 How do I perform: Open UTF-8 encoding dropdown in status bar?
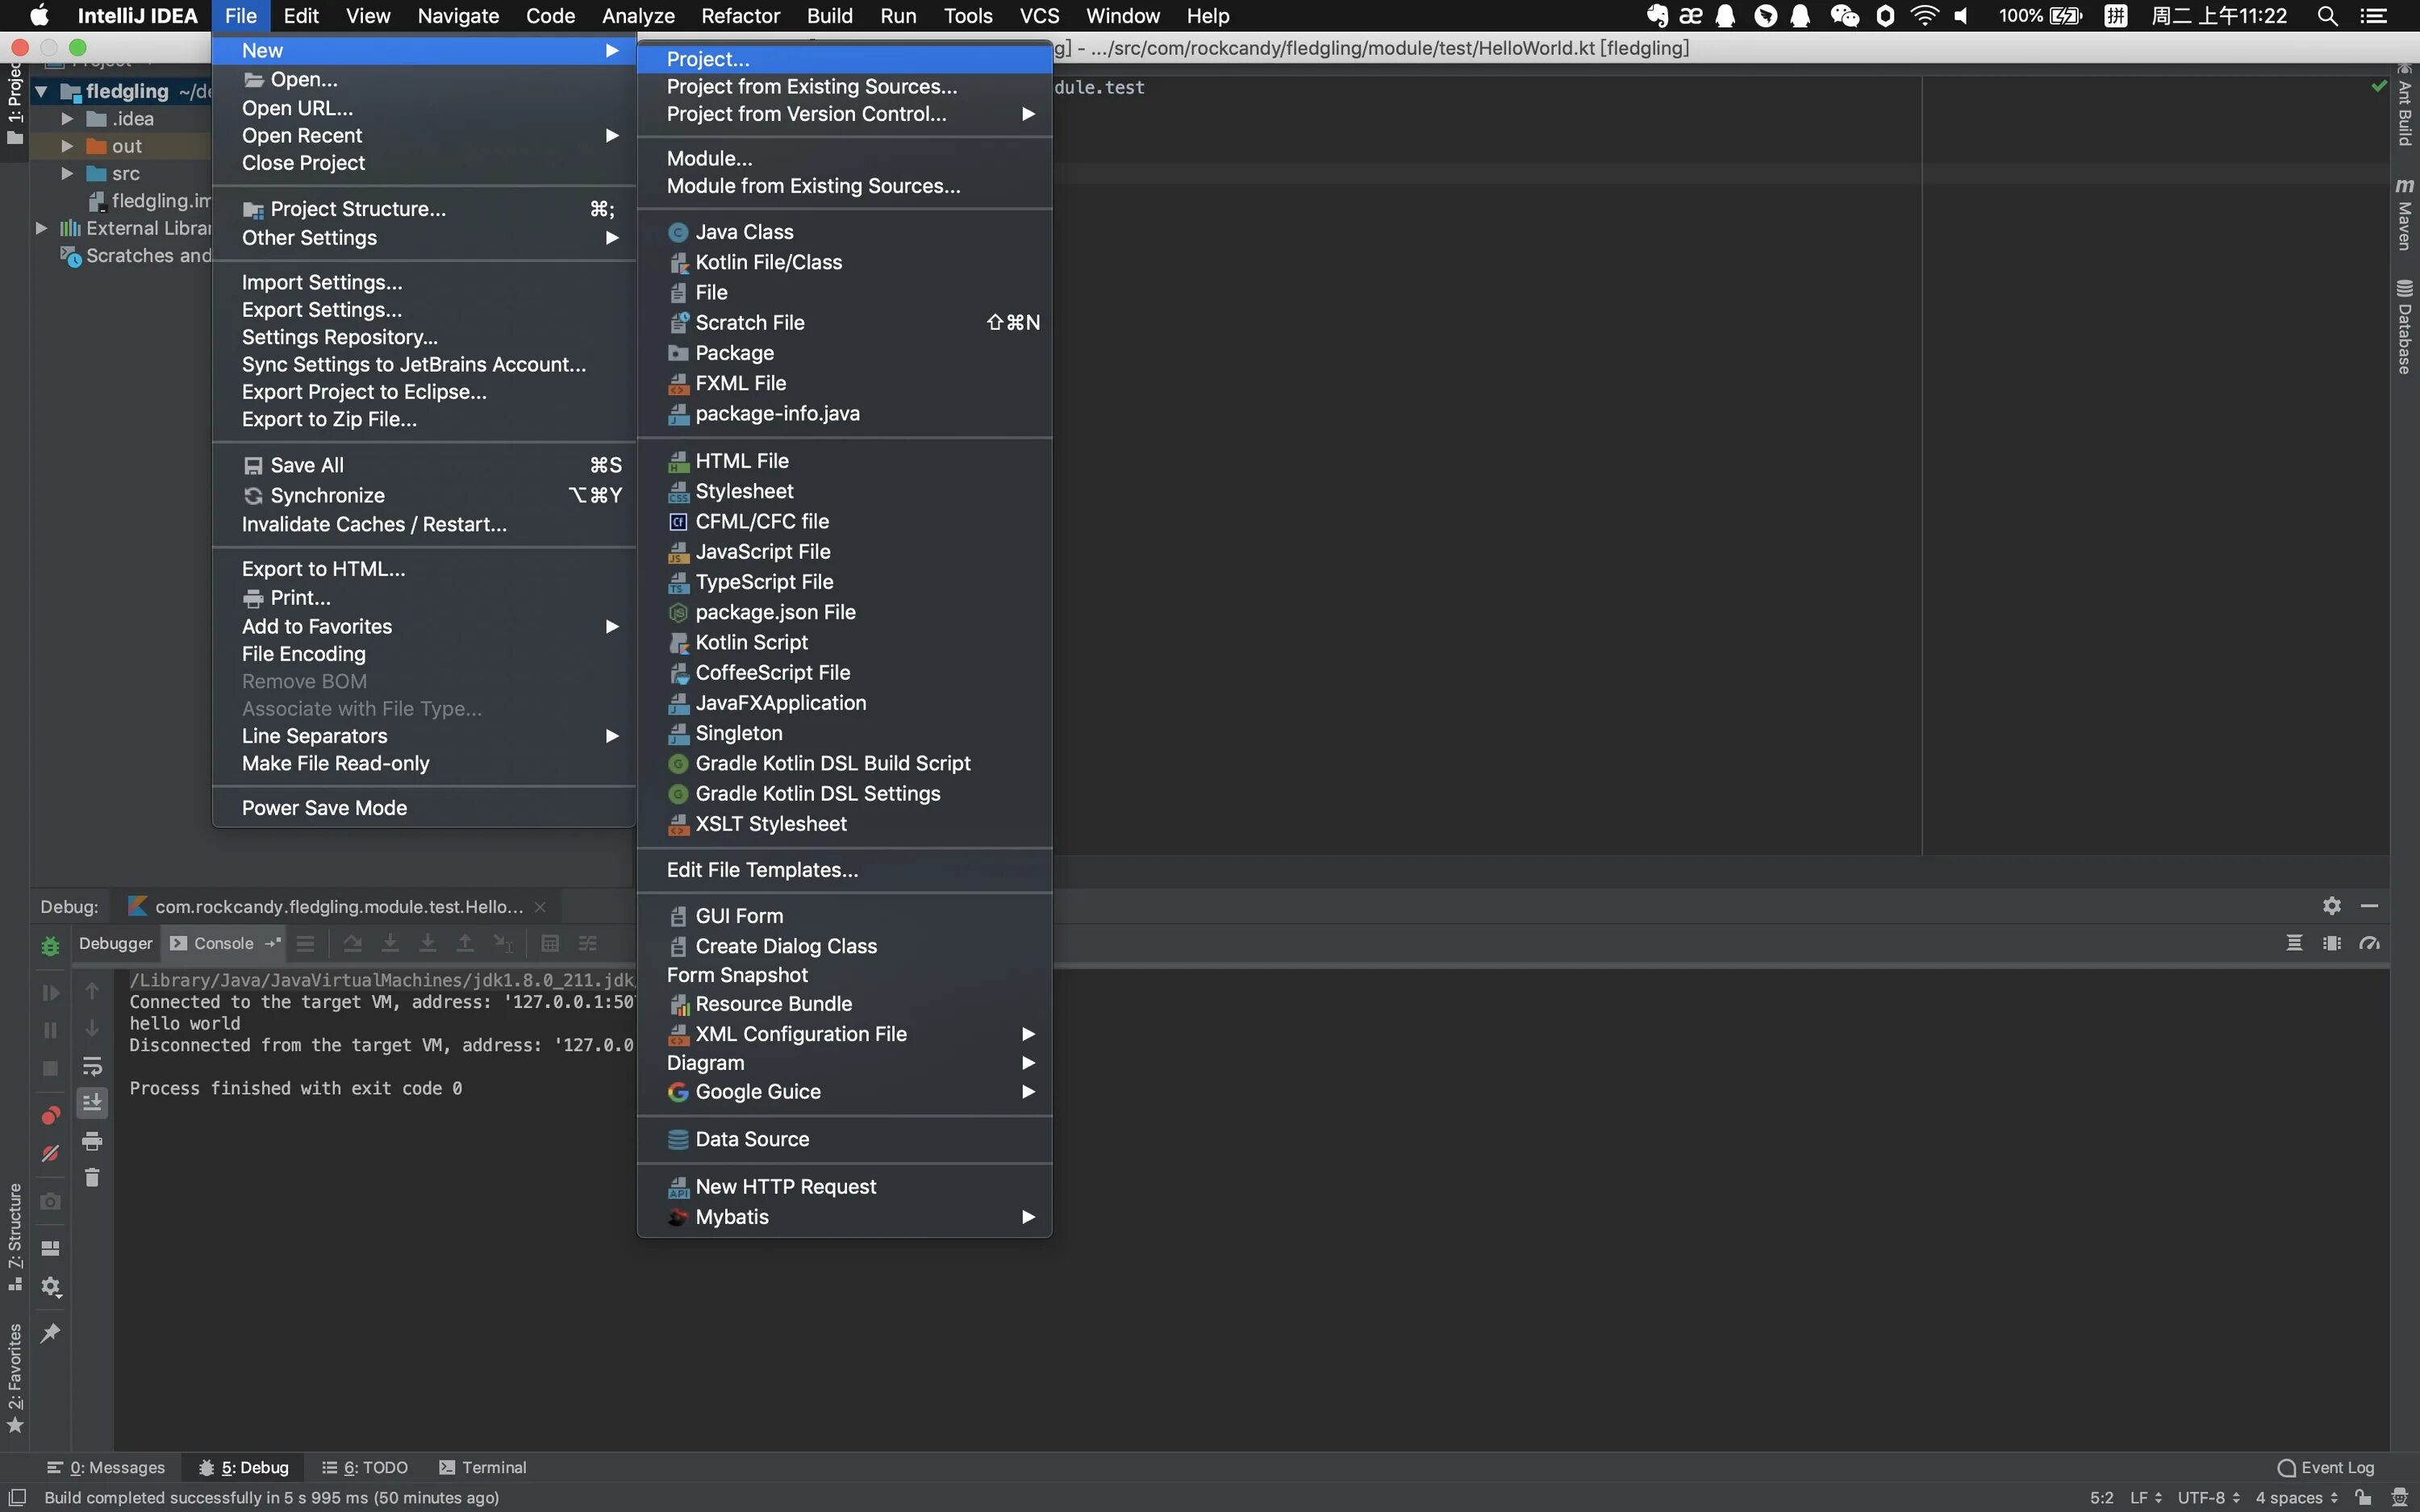click(2209, 1497)
